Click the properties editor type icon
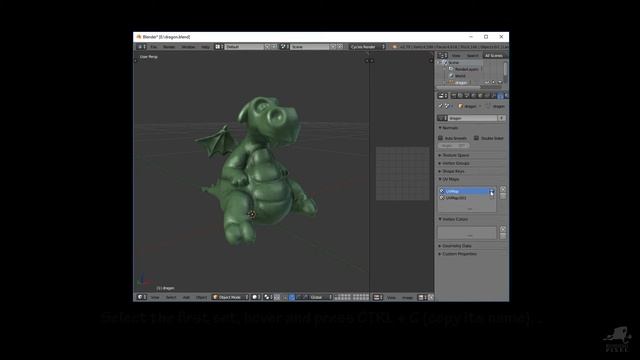The width and height of the screenshot is (640, 360). click(x=442, y=96)
